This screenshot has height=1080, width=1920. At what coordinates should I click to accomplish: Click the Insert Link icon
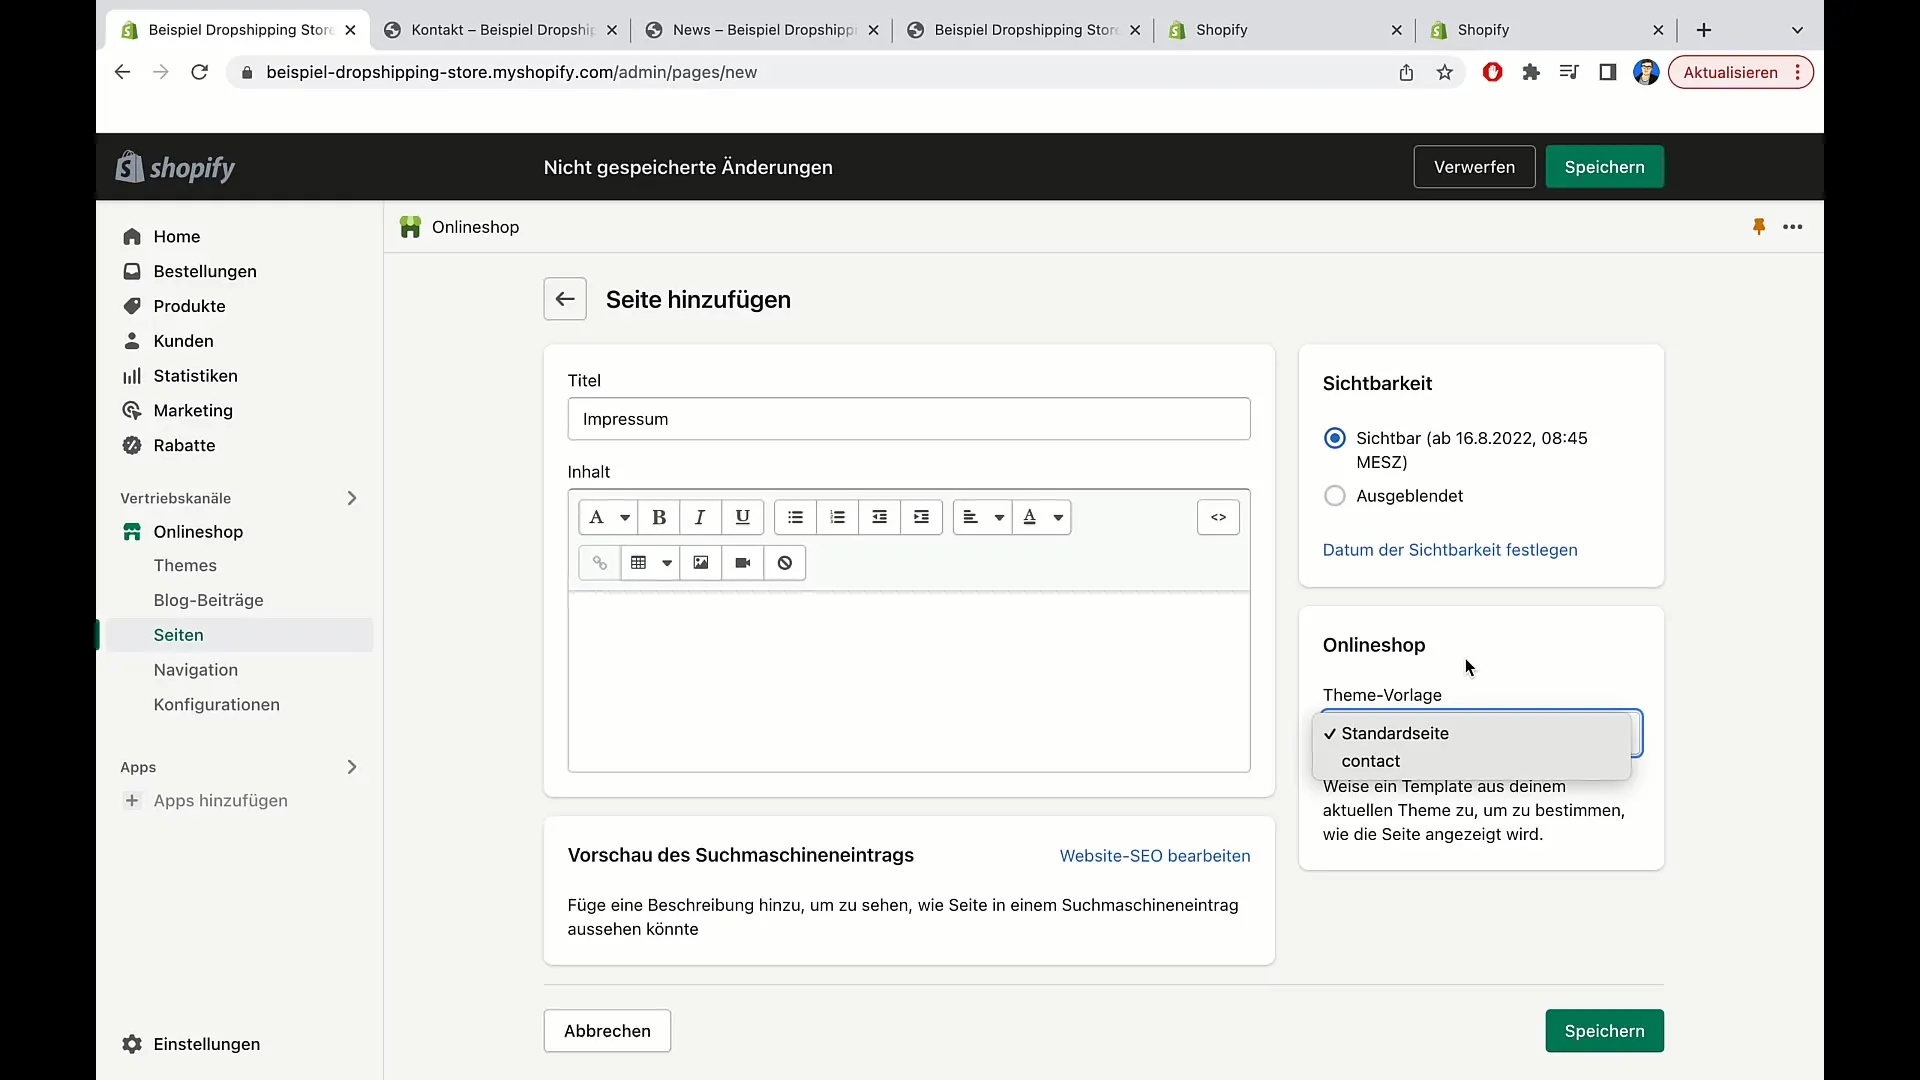pos(599,563)
